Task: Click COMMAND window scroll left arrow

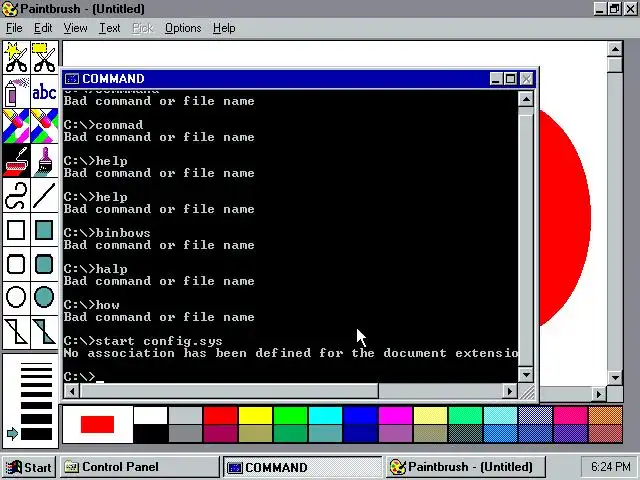Action: tap(72, 391)
